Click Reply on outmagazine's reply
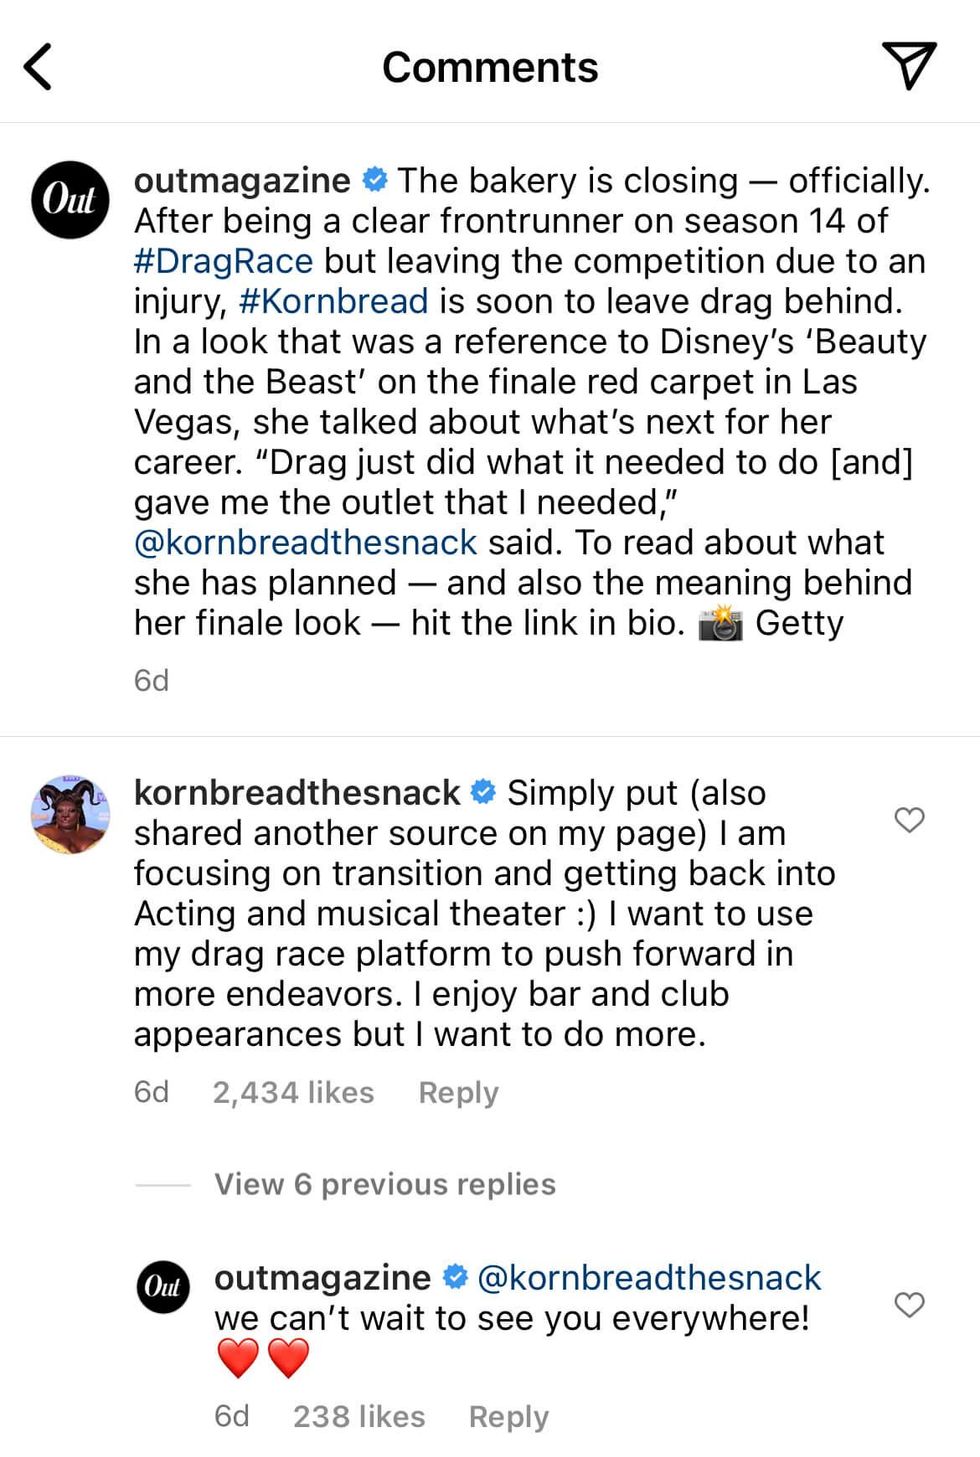The image size is (980, 1457). coord(507,1416)
